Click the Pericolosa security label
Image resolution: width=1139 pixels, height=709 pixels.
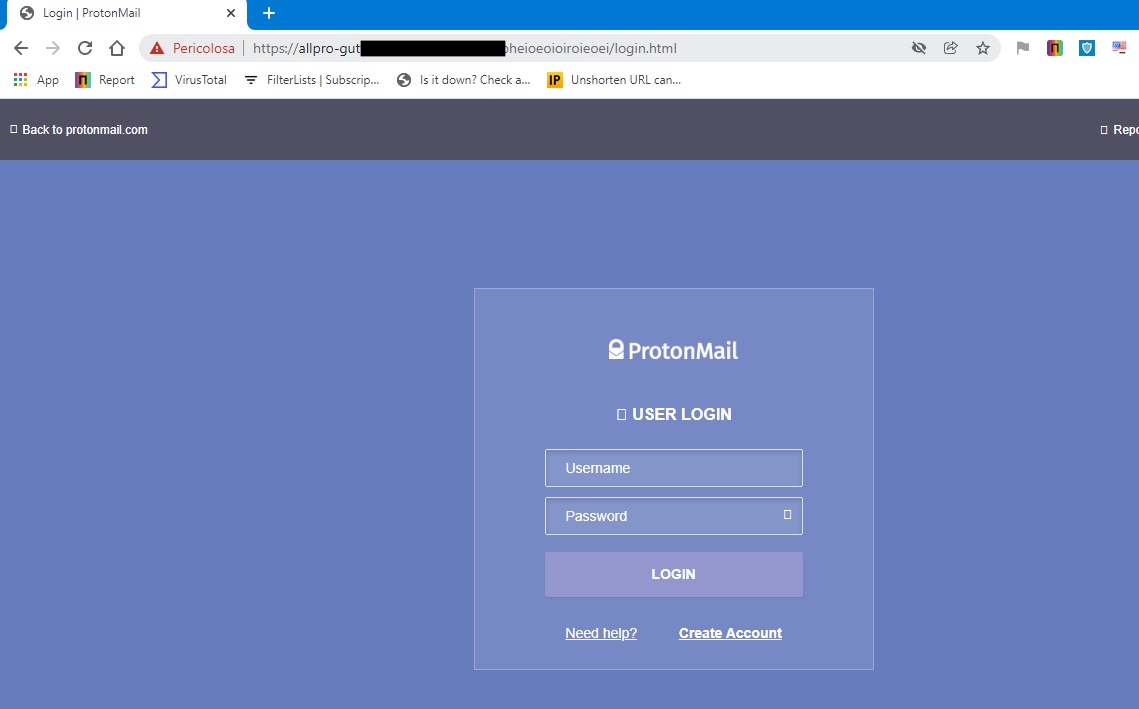click(203, 48)
